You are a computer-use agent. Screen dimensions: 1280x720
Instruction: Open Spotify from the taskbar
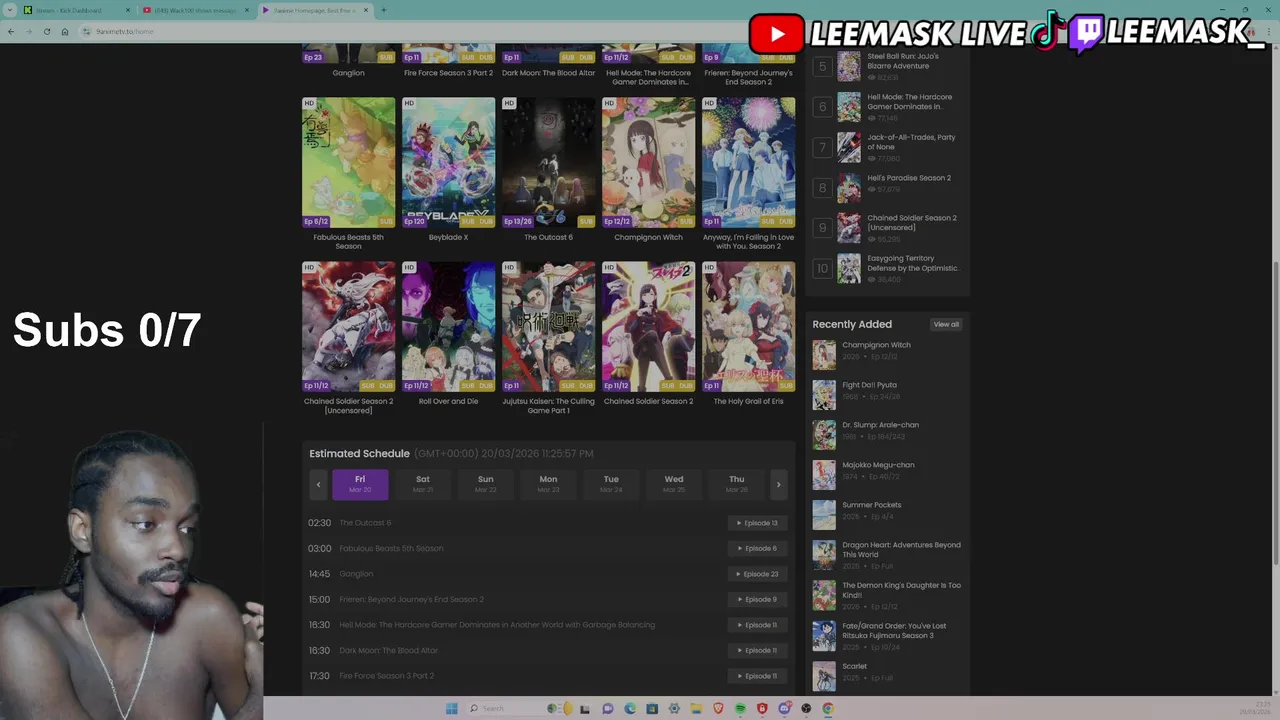pyautogui.click(x=740, y=708)
